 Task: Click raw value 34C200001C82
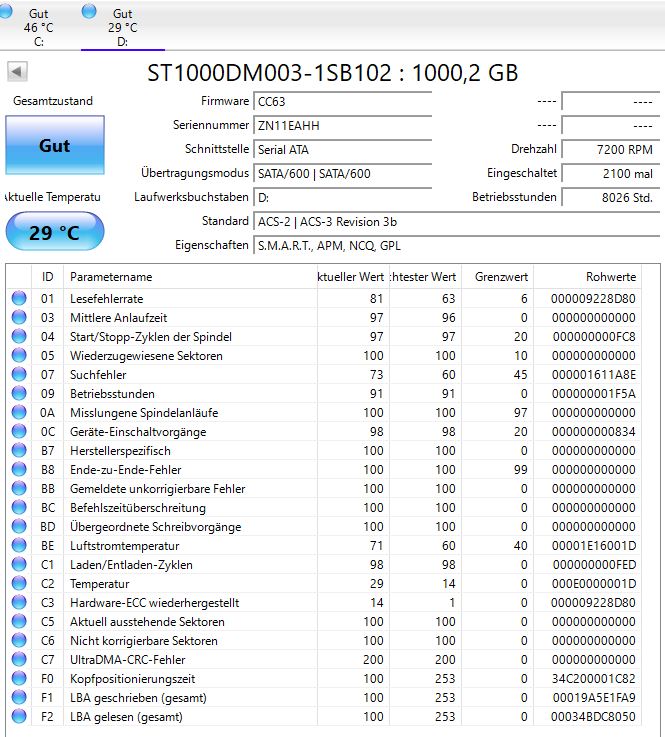pos(593,679)
